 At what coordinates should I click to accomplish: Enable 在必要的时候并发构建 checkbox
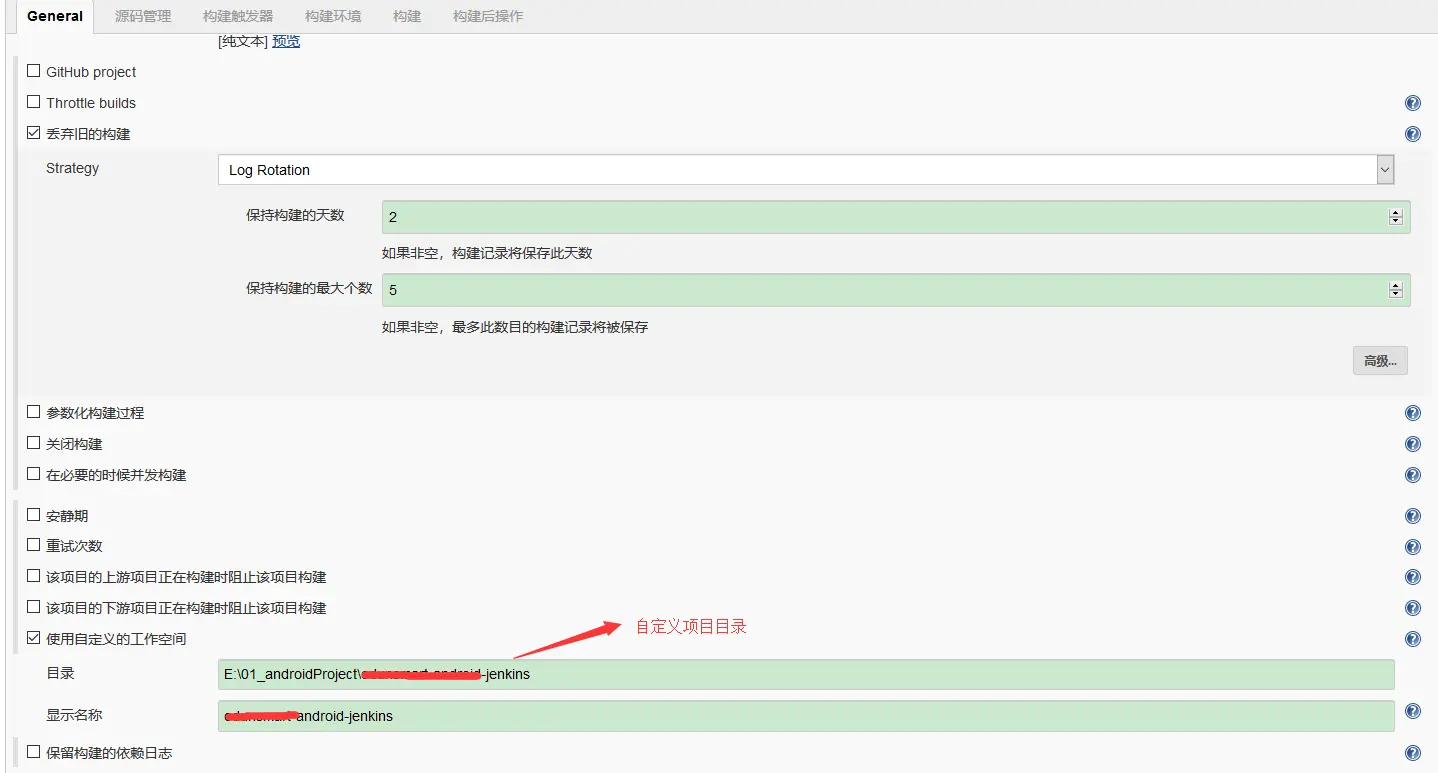34,474
